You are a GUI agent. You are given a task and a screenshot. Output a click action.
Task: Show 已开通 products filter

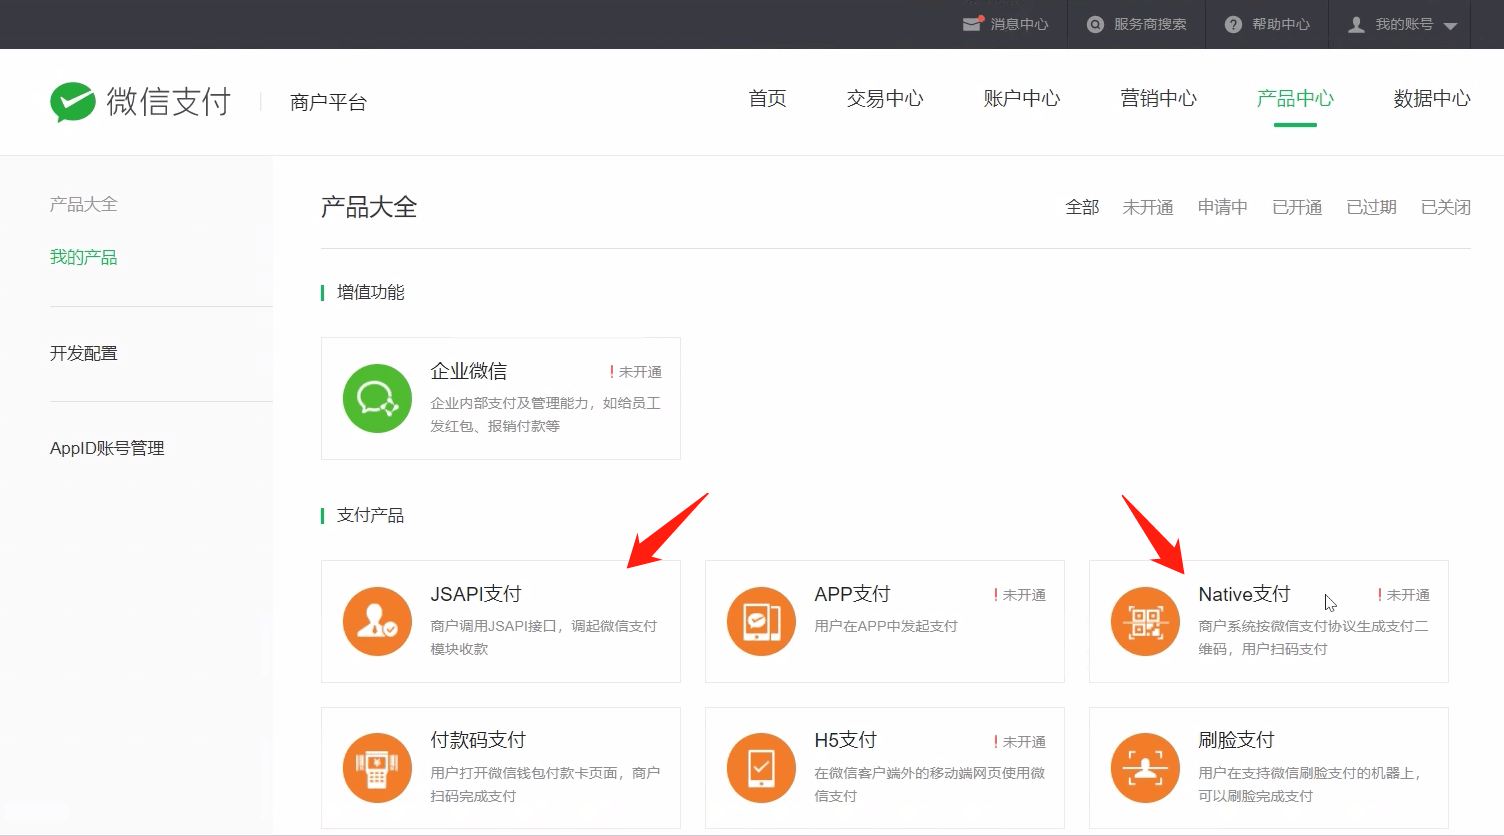point(1296,207)
